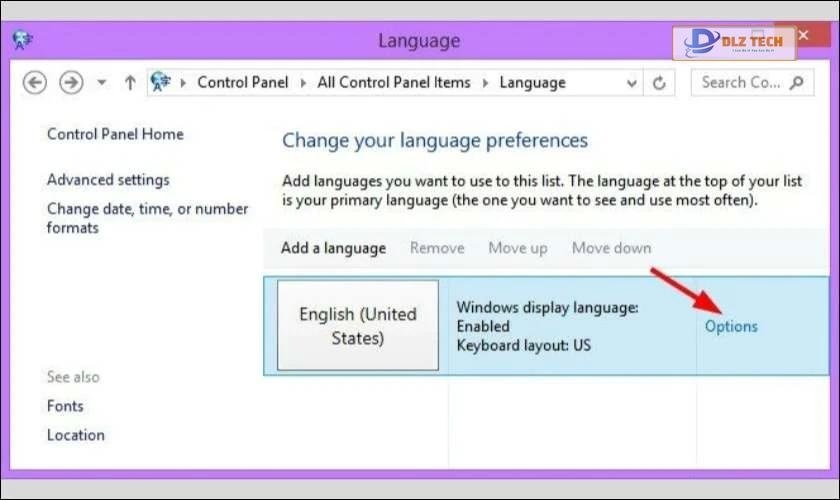Navigate to All Control Panel Items breadcrumb

pos(393,83)
